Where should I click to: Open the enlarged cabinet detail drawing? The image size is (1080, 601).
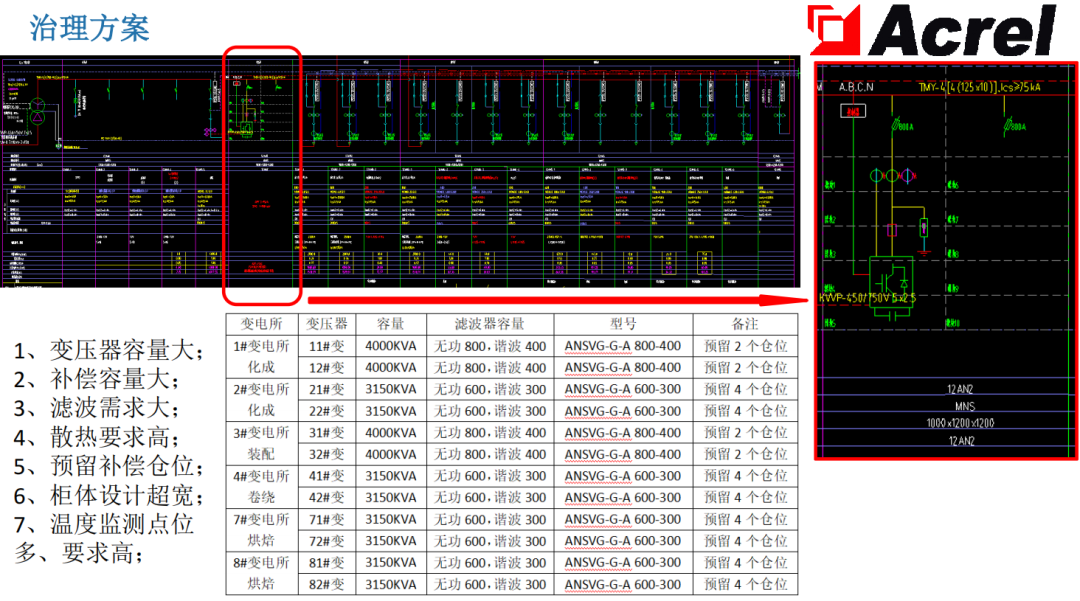coord(946,260)
